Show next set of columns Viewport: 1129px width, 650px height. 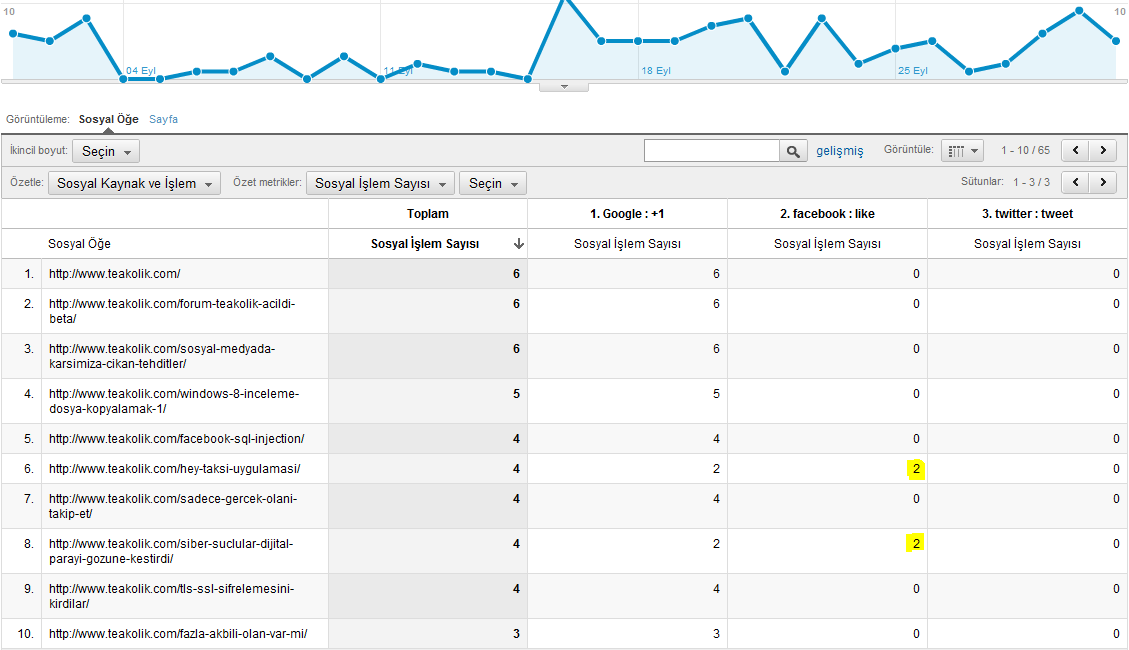(1103, 183)
